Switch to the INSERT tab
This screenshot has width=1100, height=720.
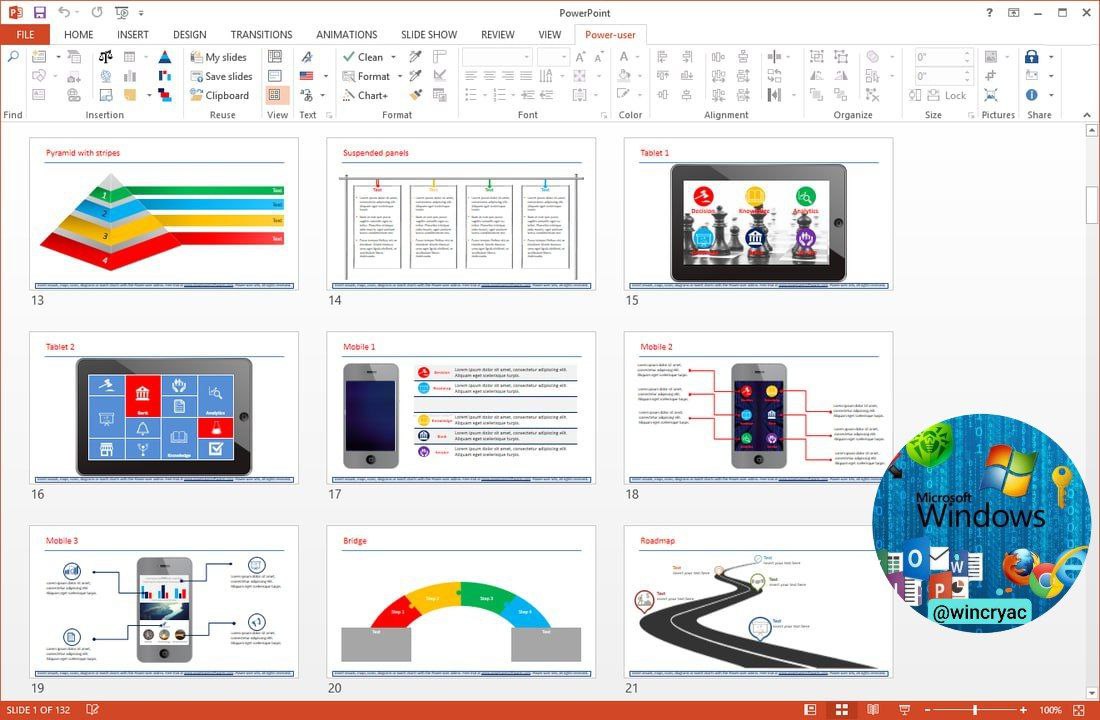point(133,34)
